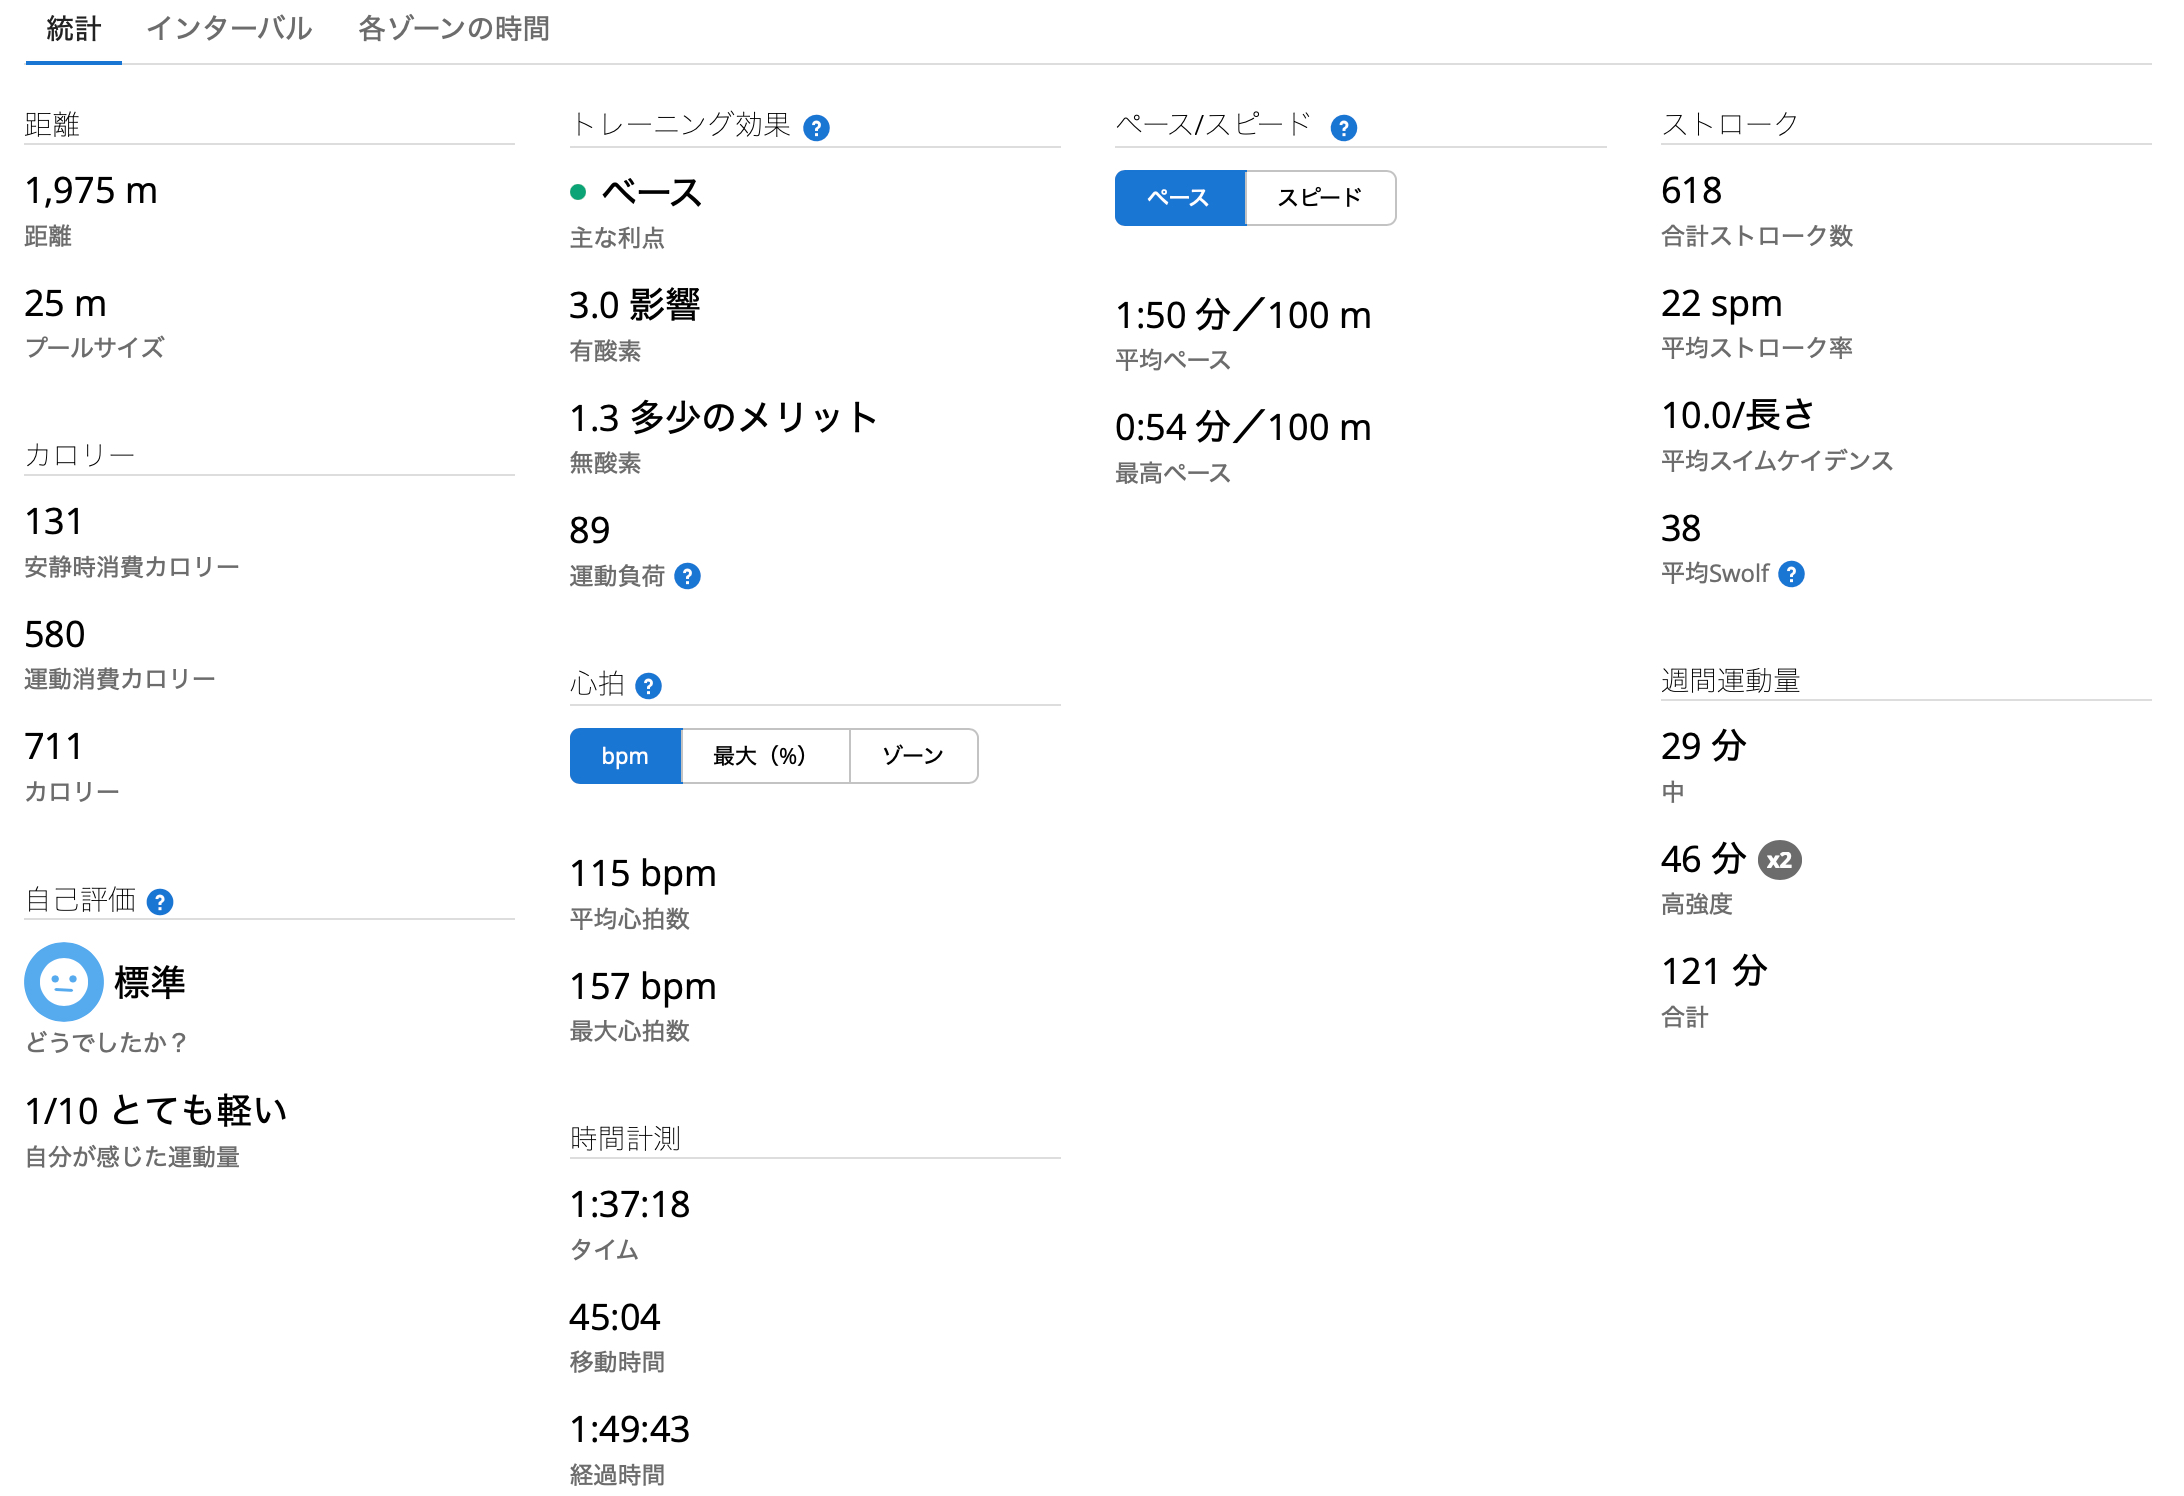The height and width of the screenshot is (1496, 2184).
Task: Select the 統計 tab
Action: click(x=72, y=29)
